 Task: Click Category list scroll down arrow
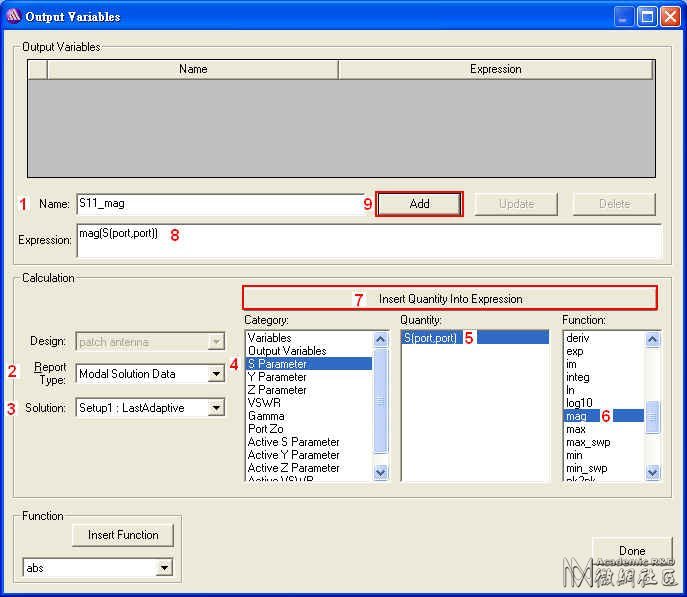click(380, 472)
